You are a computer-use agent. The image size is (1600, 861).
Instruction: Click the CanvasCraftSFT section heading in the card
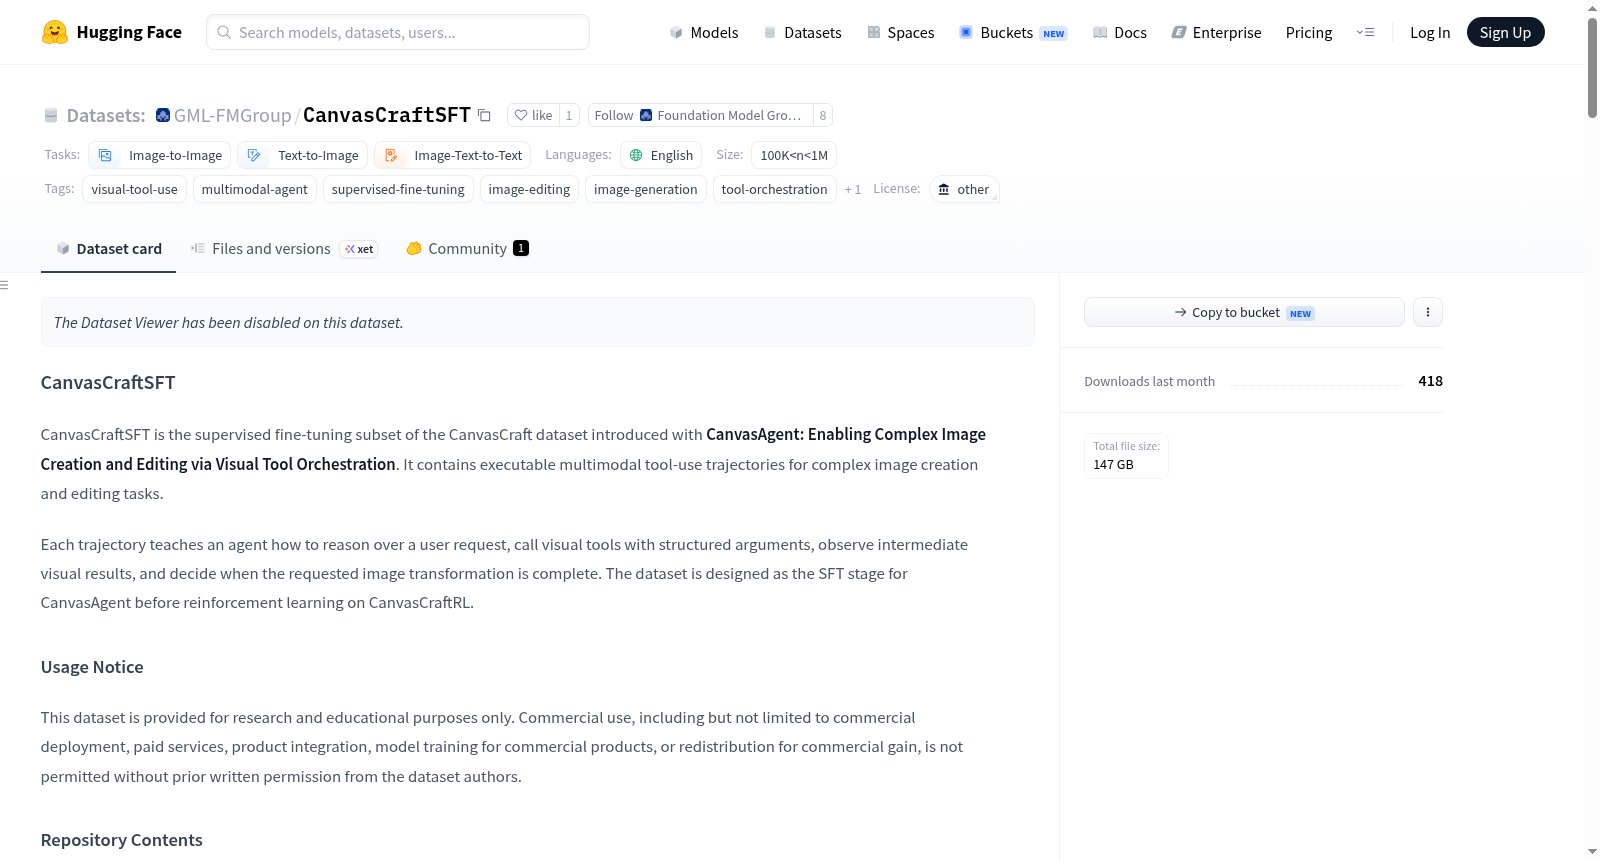click(x=108, y=383)
